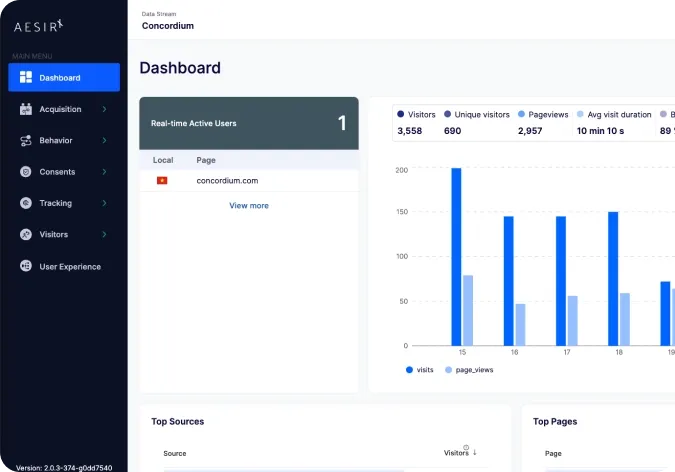Click the Local column header

(x=163, y=160)
